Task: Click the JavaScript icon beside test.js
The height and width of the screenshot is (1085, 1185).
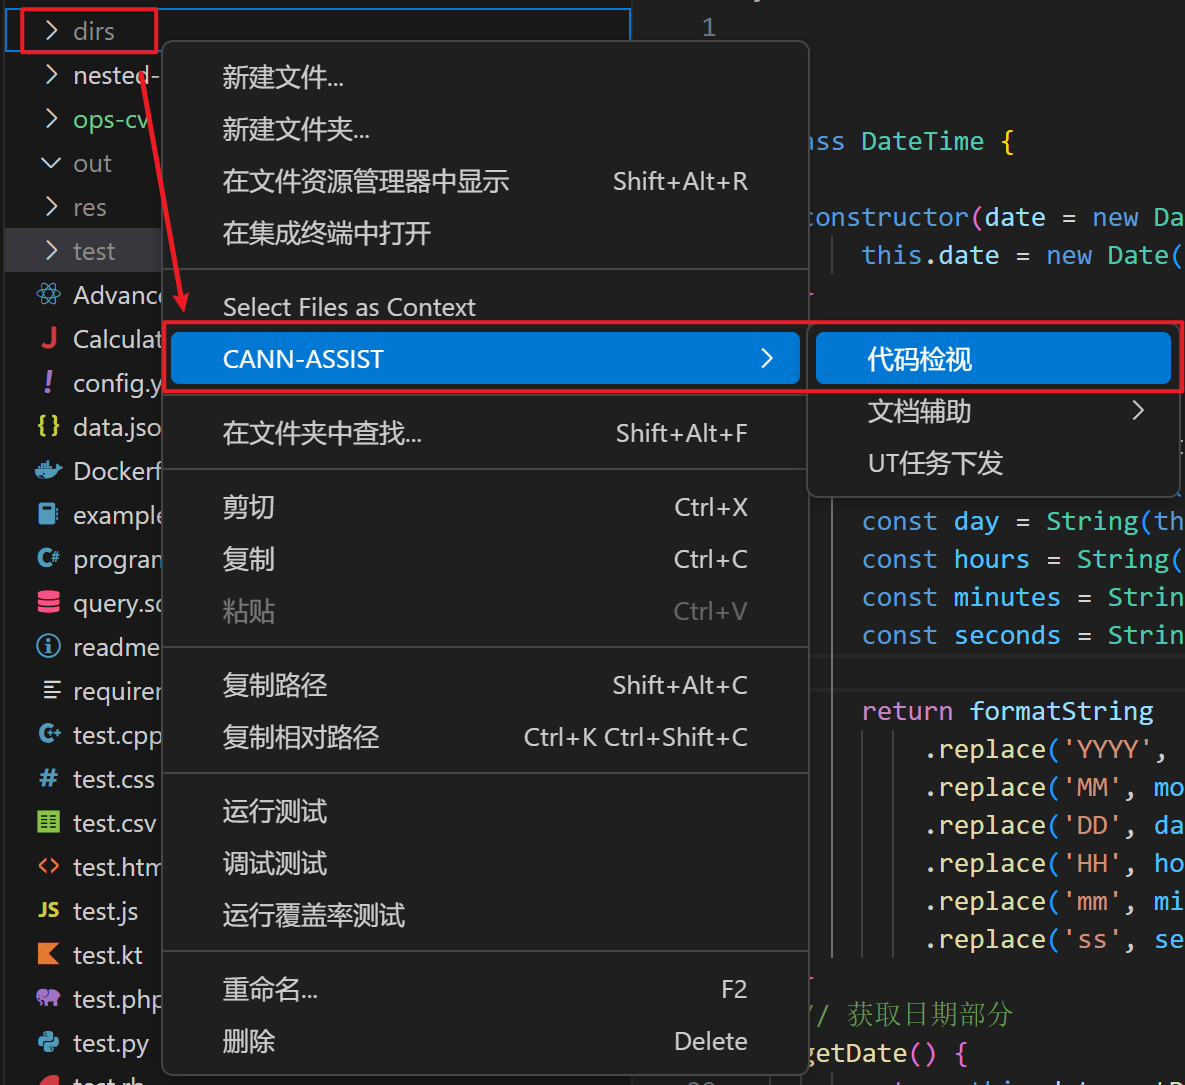Action: [48, 911]
